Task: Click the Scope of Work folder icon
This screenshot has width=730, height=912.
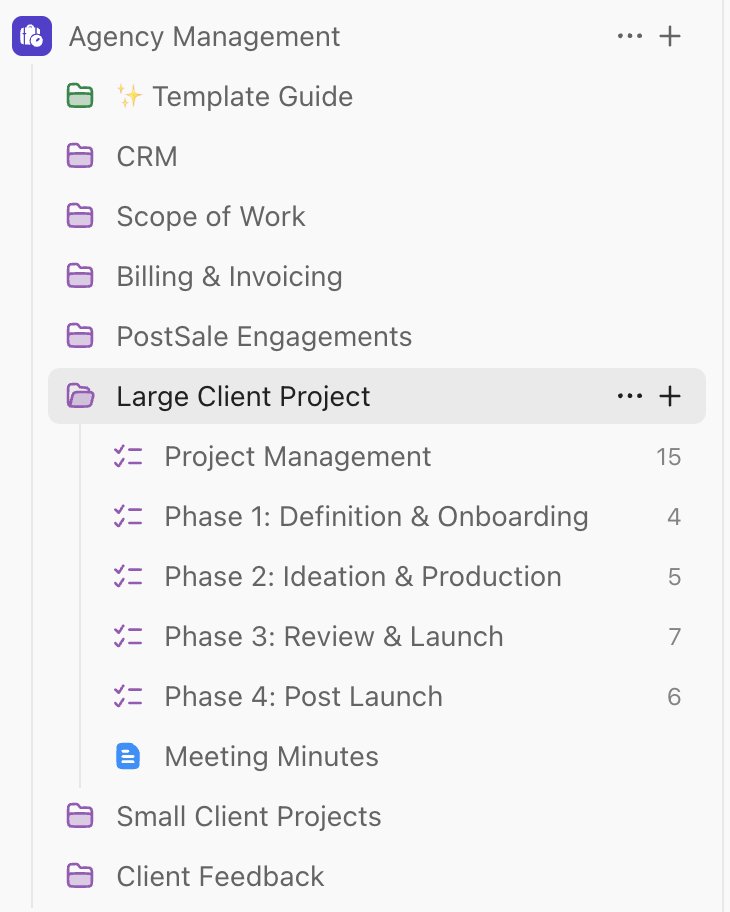Action: (80, 216)
